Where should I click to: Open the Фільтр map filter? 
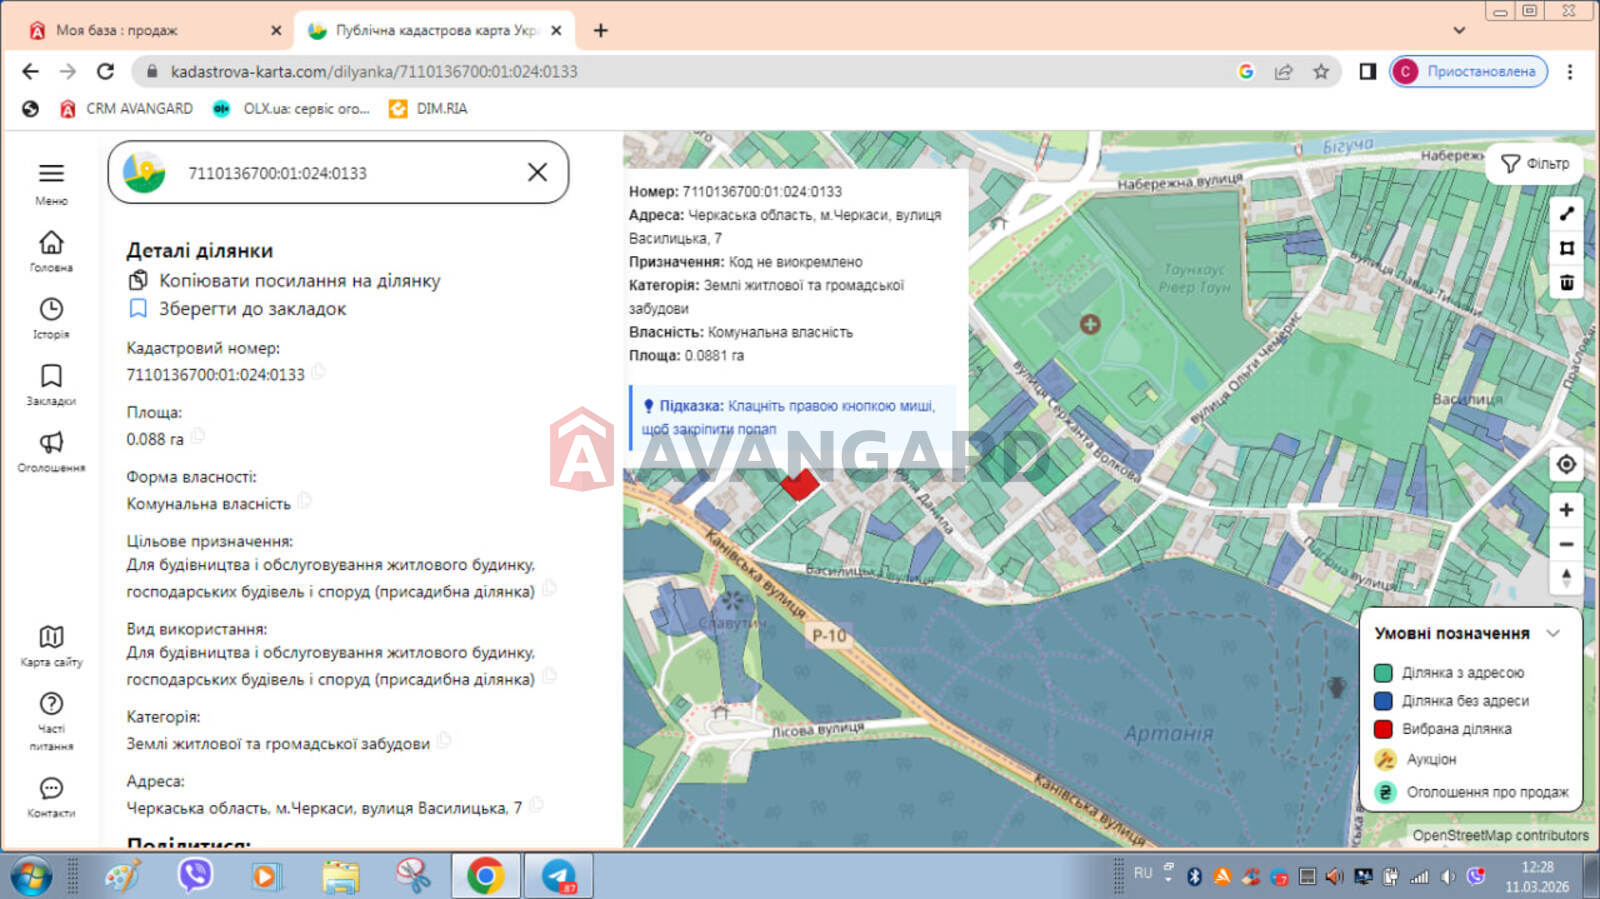pos(1535,164)
